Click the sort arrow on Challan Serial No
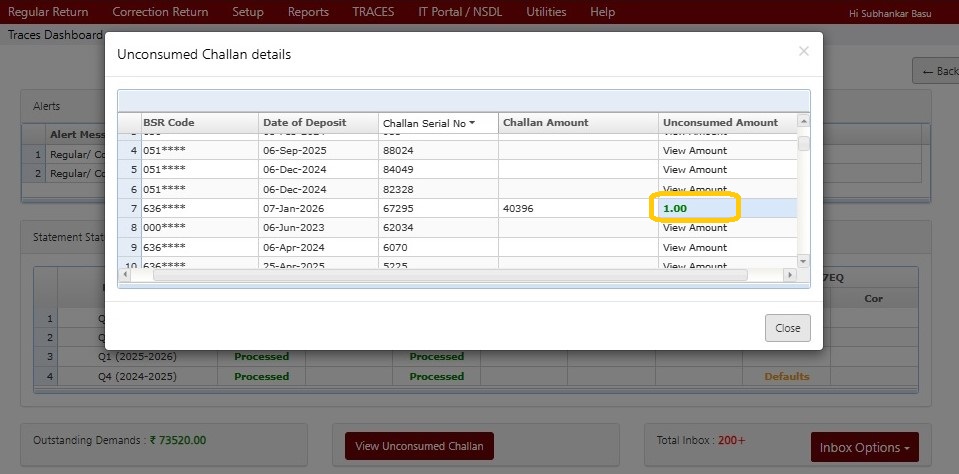The width and height of the screenshot is (959, 474). (472, 124)
